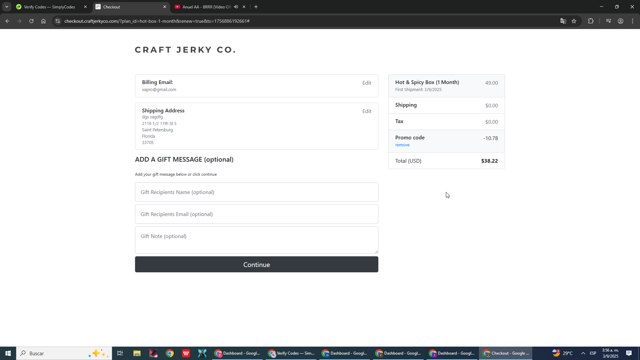Remove the applied promo code

point(402,145)
